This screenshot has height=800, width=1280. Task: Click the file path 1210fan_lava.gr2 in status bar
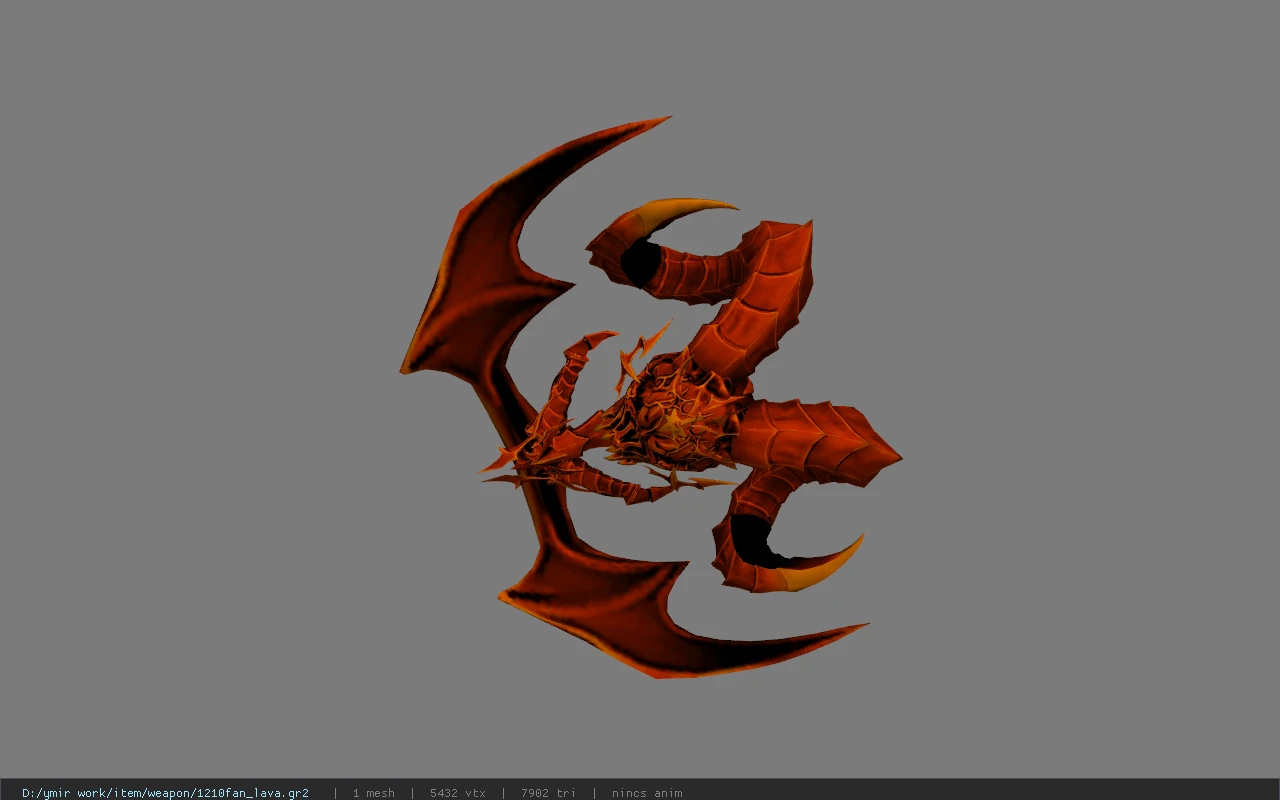[x=165, y=793]
